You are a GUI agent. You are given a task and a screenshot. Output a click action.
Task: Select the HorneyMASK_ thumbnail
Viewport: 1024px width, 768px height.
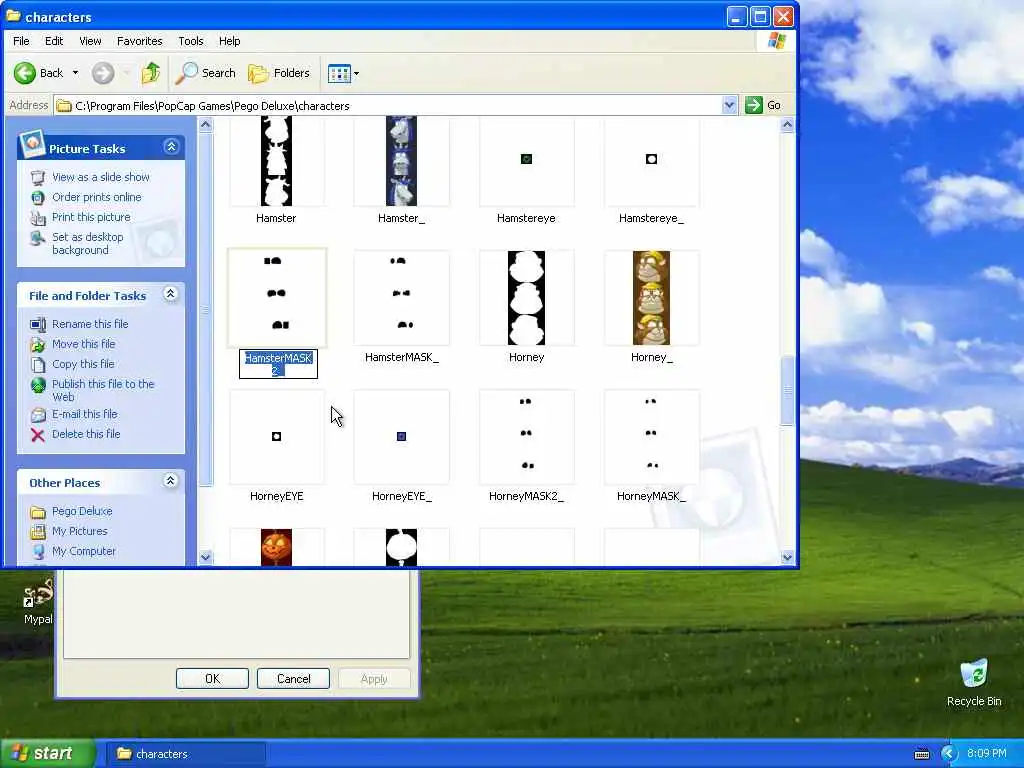652,437
